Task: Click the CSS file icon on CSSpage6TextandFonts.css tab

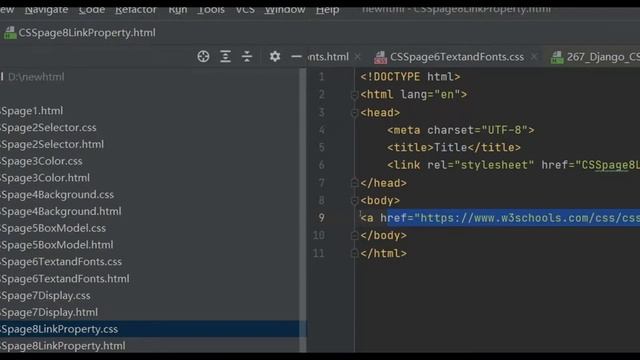Action: pos(380,57)
